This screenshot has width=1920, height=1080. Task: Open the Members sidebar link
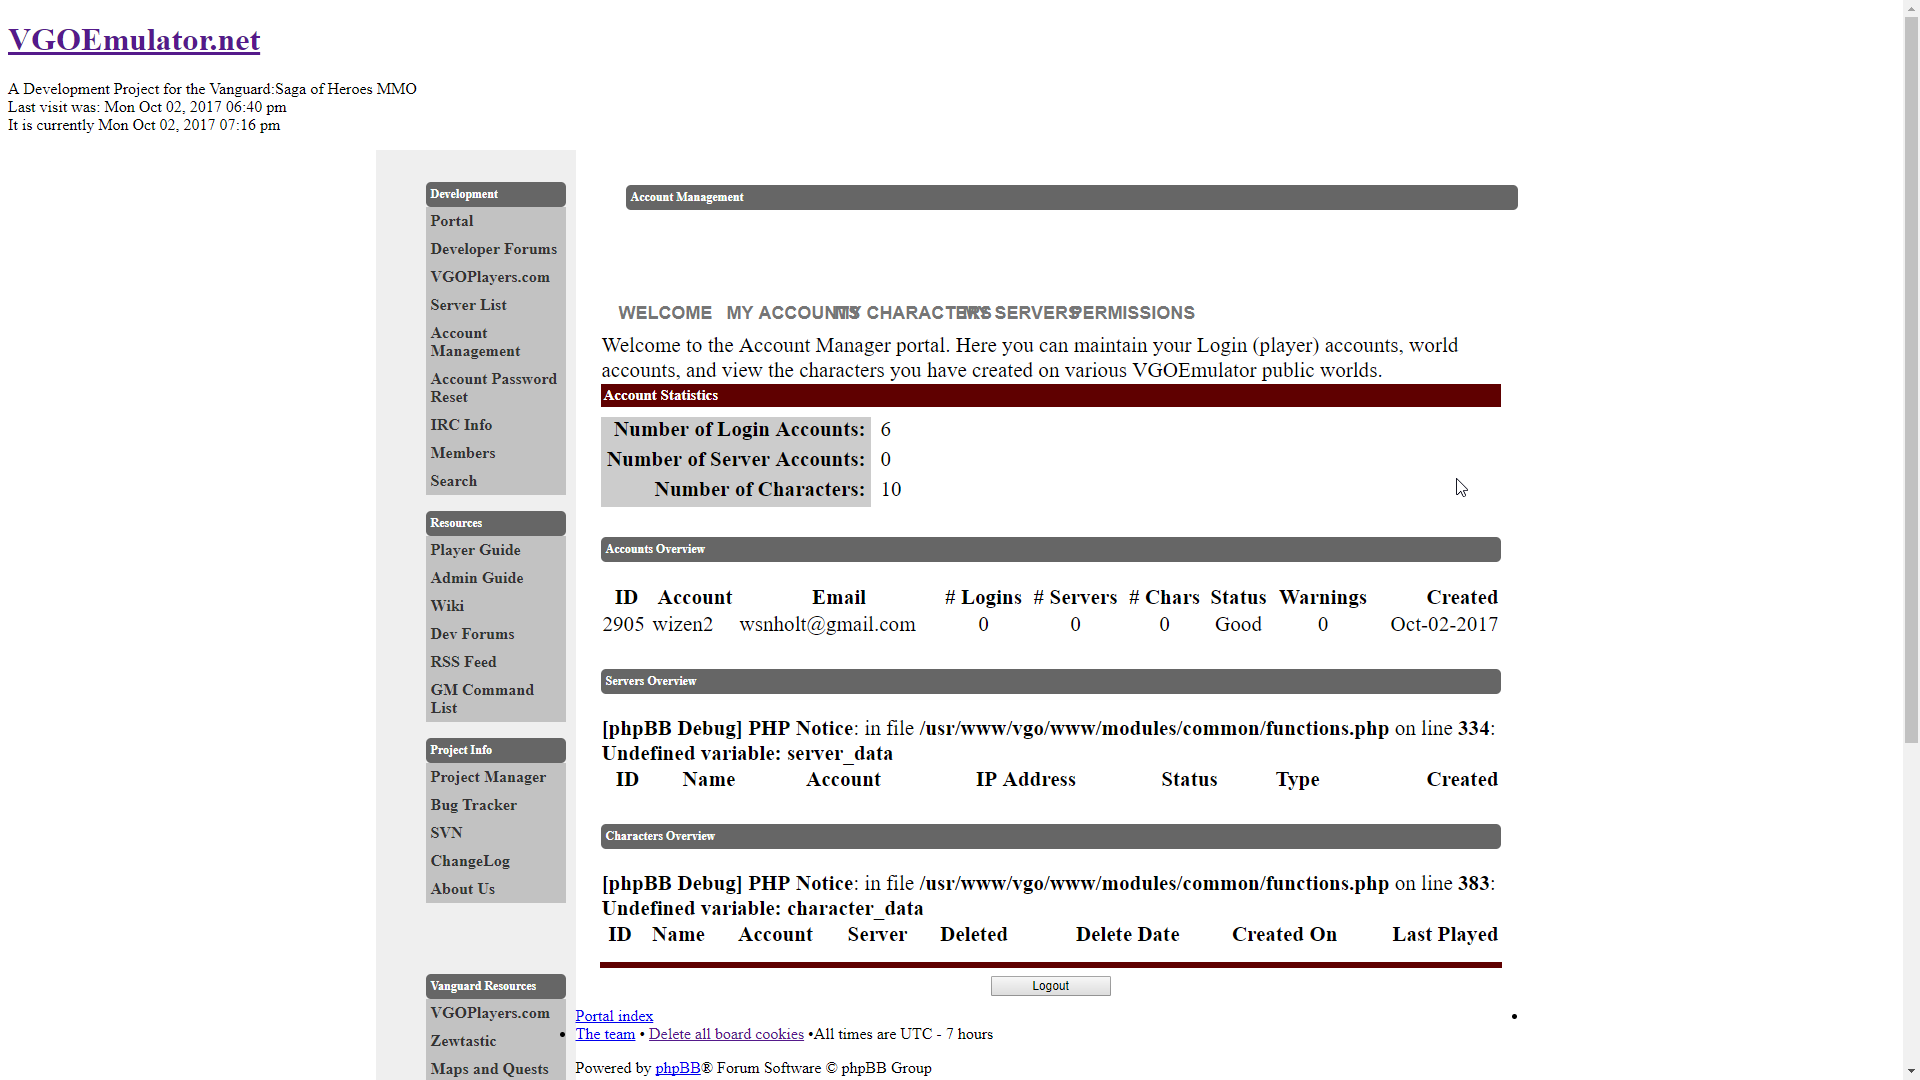pos(463,453)
